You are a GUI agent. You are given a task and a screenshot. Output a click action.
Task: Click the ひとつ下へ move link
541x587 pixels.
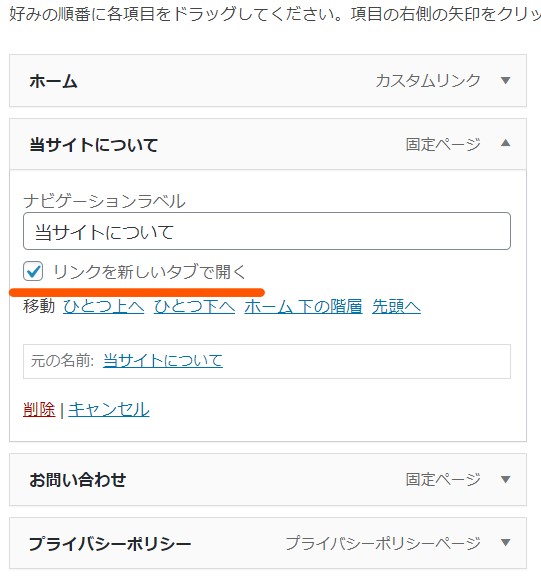point(194,306)
